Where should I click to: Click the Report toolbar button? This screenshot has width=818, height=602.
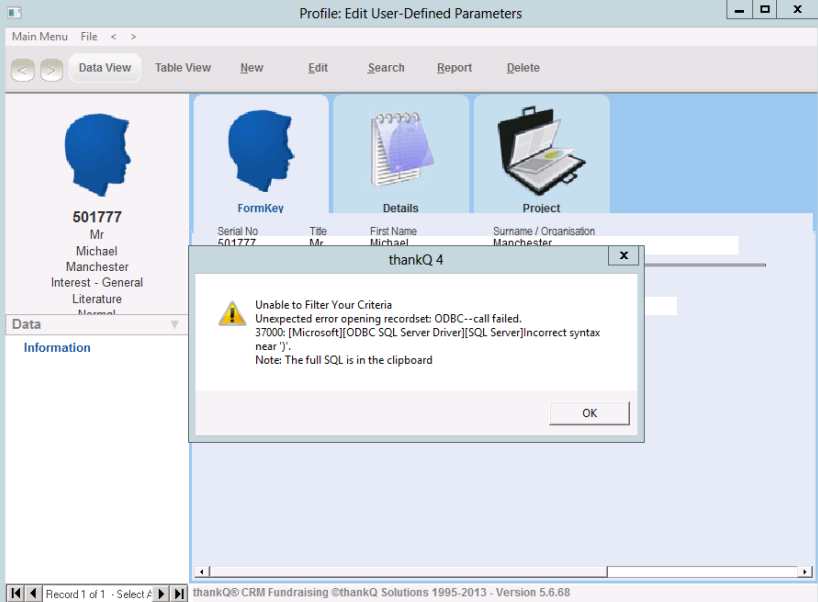[454, 68]
